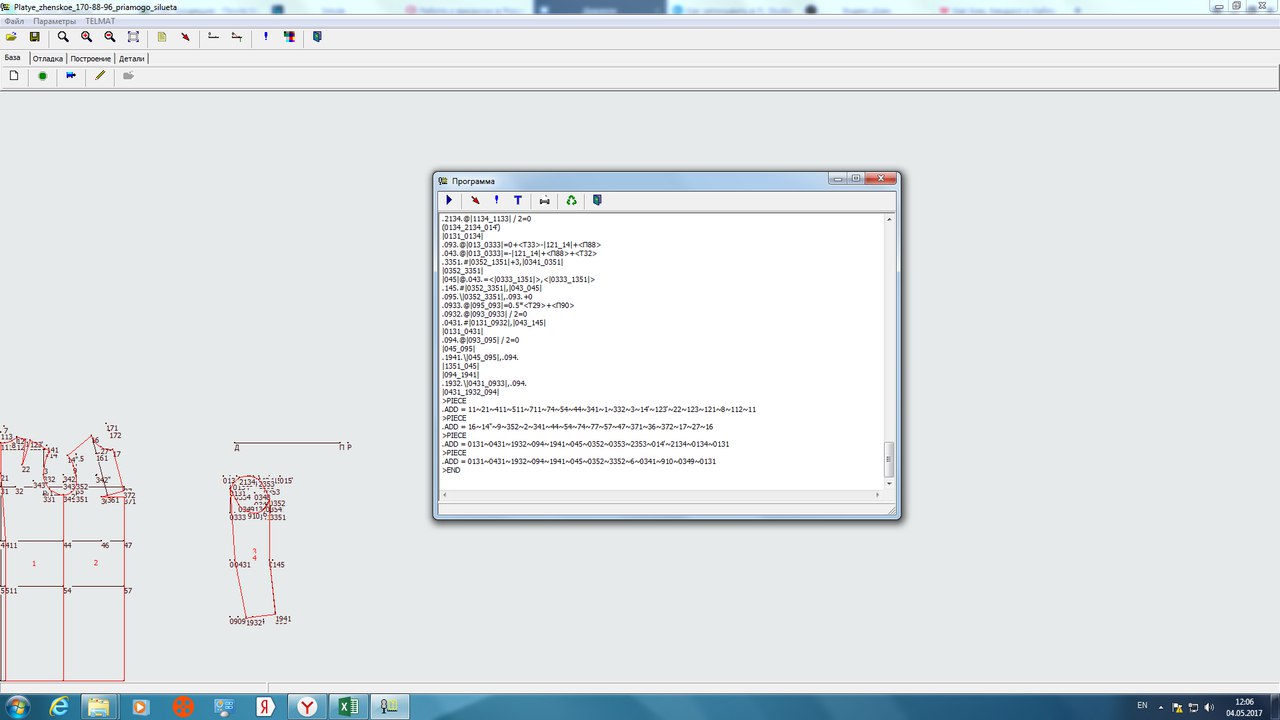Viewport: 1280px width, 720px height.
Task: Save the file with the floppy disk icon
Action: (34, 37)
